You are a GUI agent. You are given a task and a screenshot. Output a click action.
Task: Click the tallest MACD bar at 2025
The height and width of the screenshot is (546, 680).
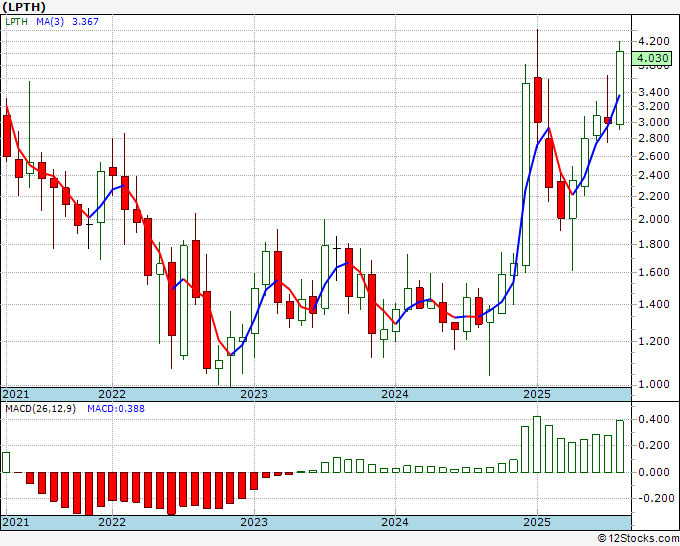click(x=537, y=445)
